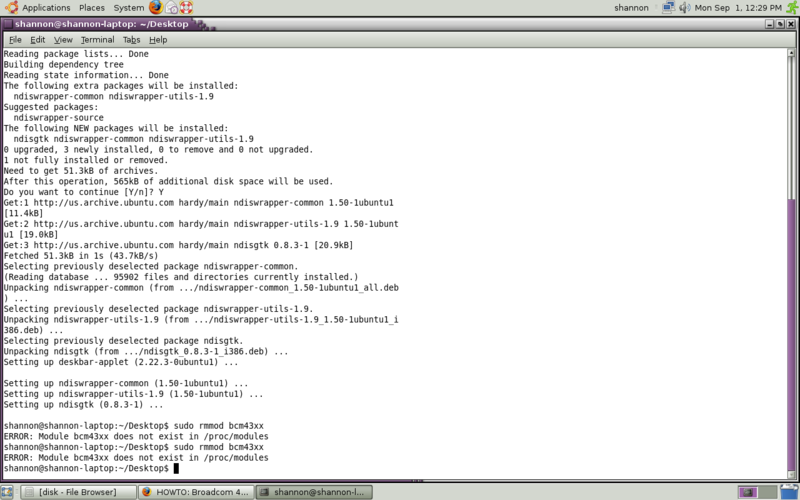Click the show desktop icon in bottom panel
The image size is (800, 500).
pyautogui.click(x=7, y=492)
